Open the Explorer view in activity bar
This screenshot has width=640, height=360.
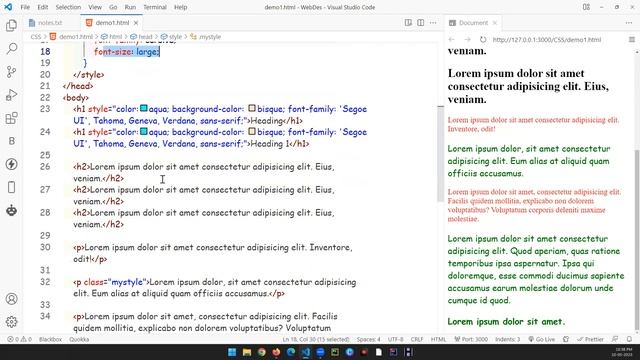11,26
